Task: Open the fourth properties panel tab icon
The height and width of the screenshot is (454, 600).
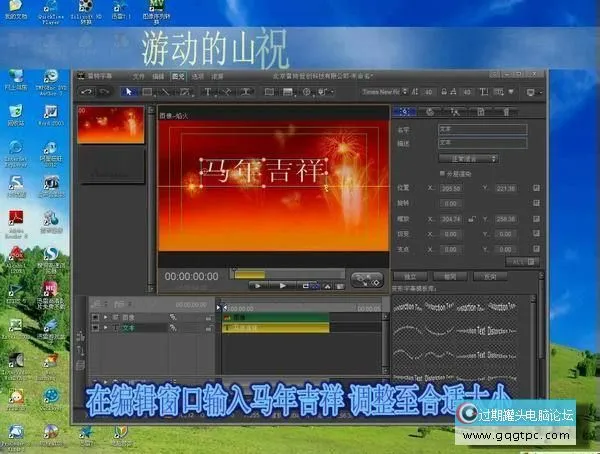Action: click(481, 111)
